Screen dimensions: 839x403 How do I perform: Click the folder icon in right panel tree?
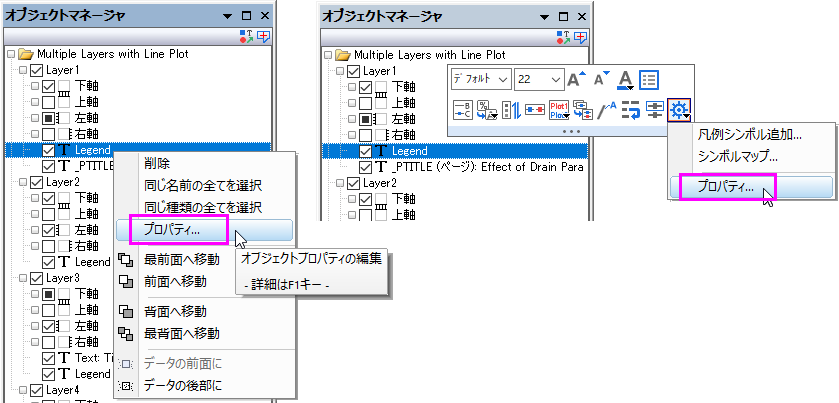click(x=344, y=55)
